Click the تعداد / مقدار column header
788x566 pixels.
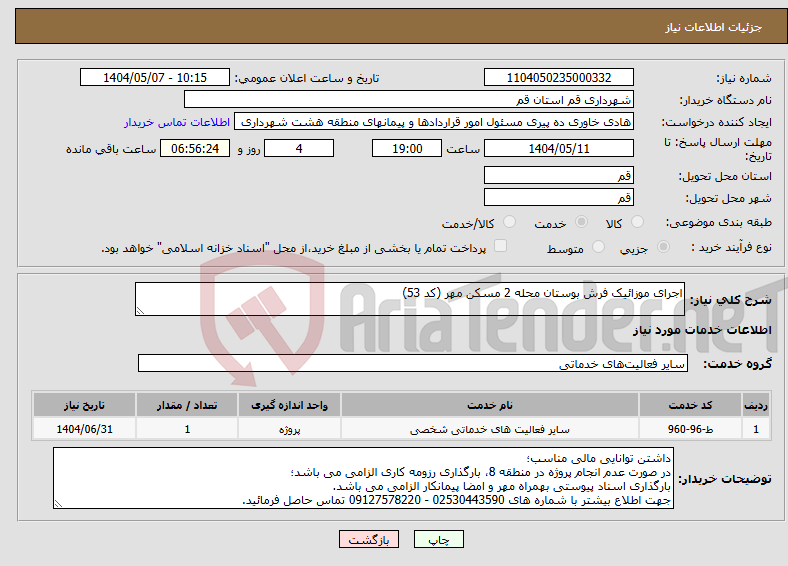point(187,405)
